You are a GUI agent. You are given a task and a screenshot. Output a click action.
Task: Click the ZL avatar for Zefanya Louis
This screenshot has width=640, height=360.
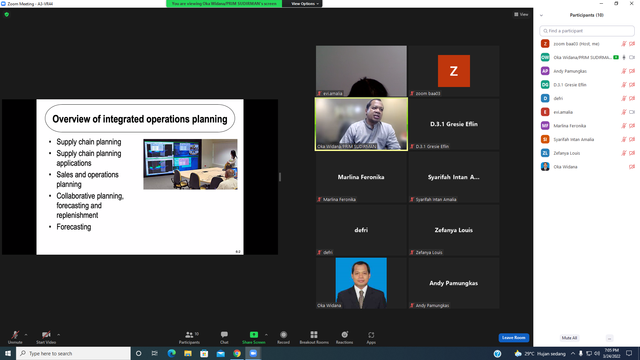(545, 153)
